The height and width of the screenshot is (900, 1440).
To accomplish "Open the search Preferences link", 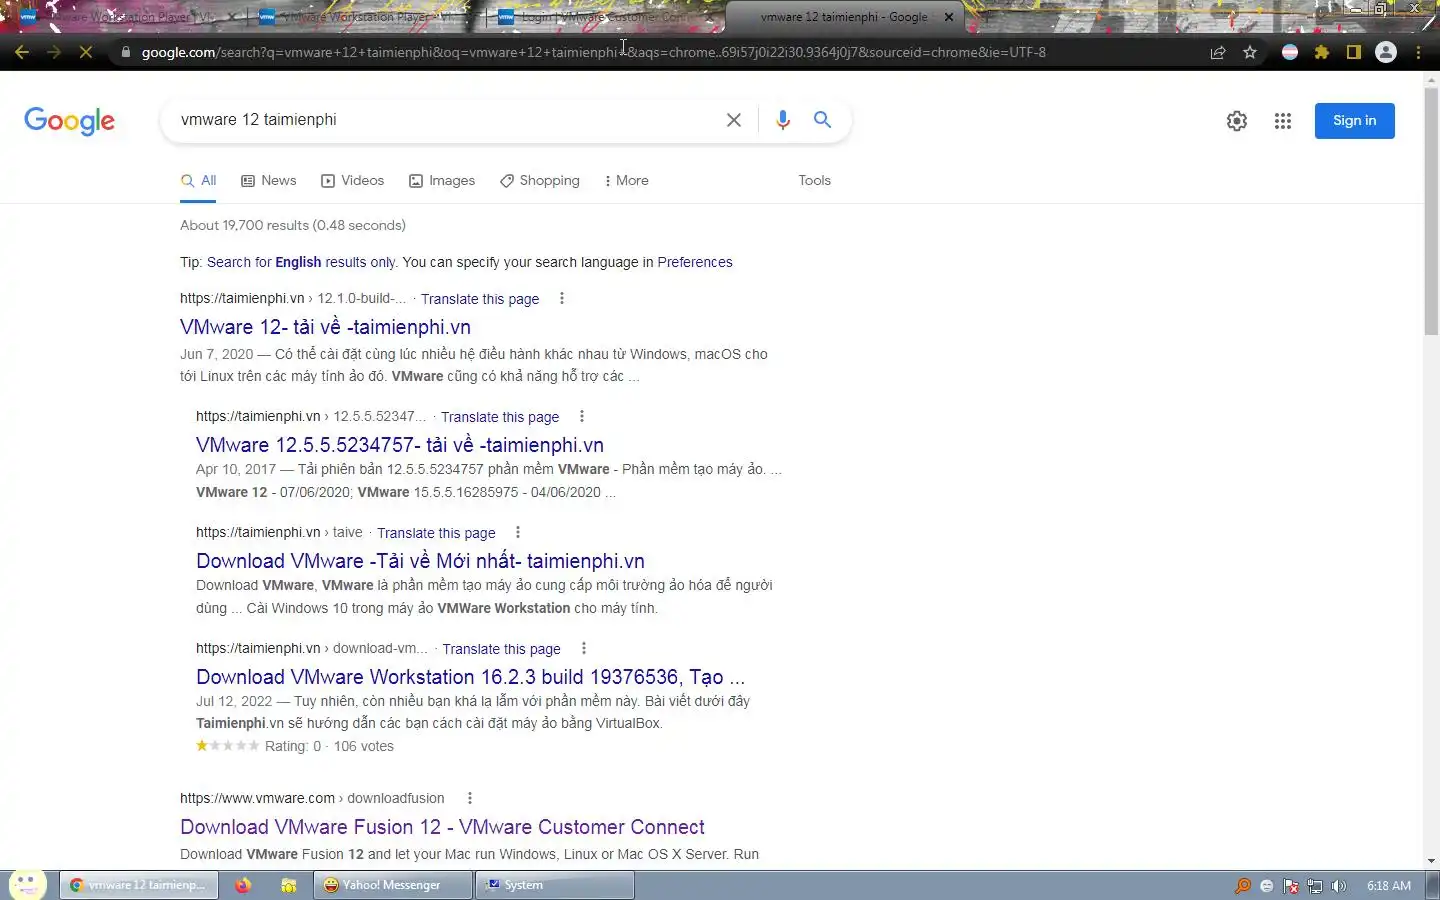I will tap(695, 262).
